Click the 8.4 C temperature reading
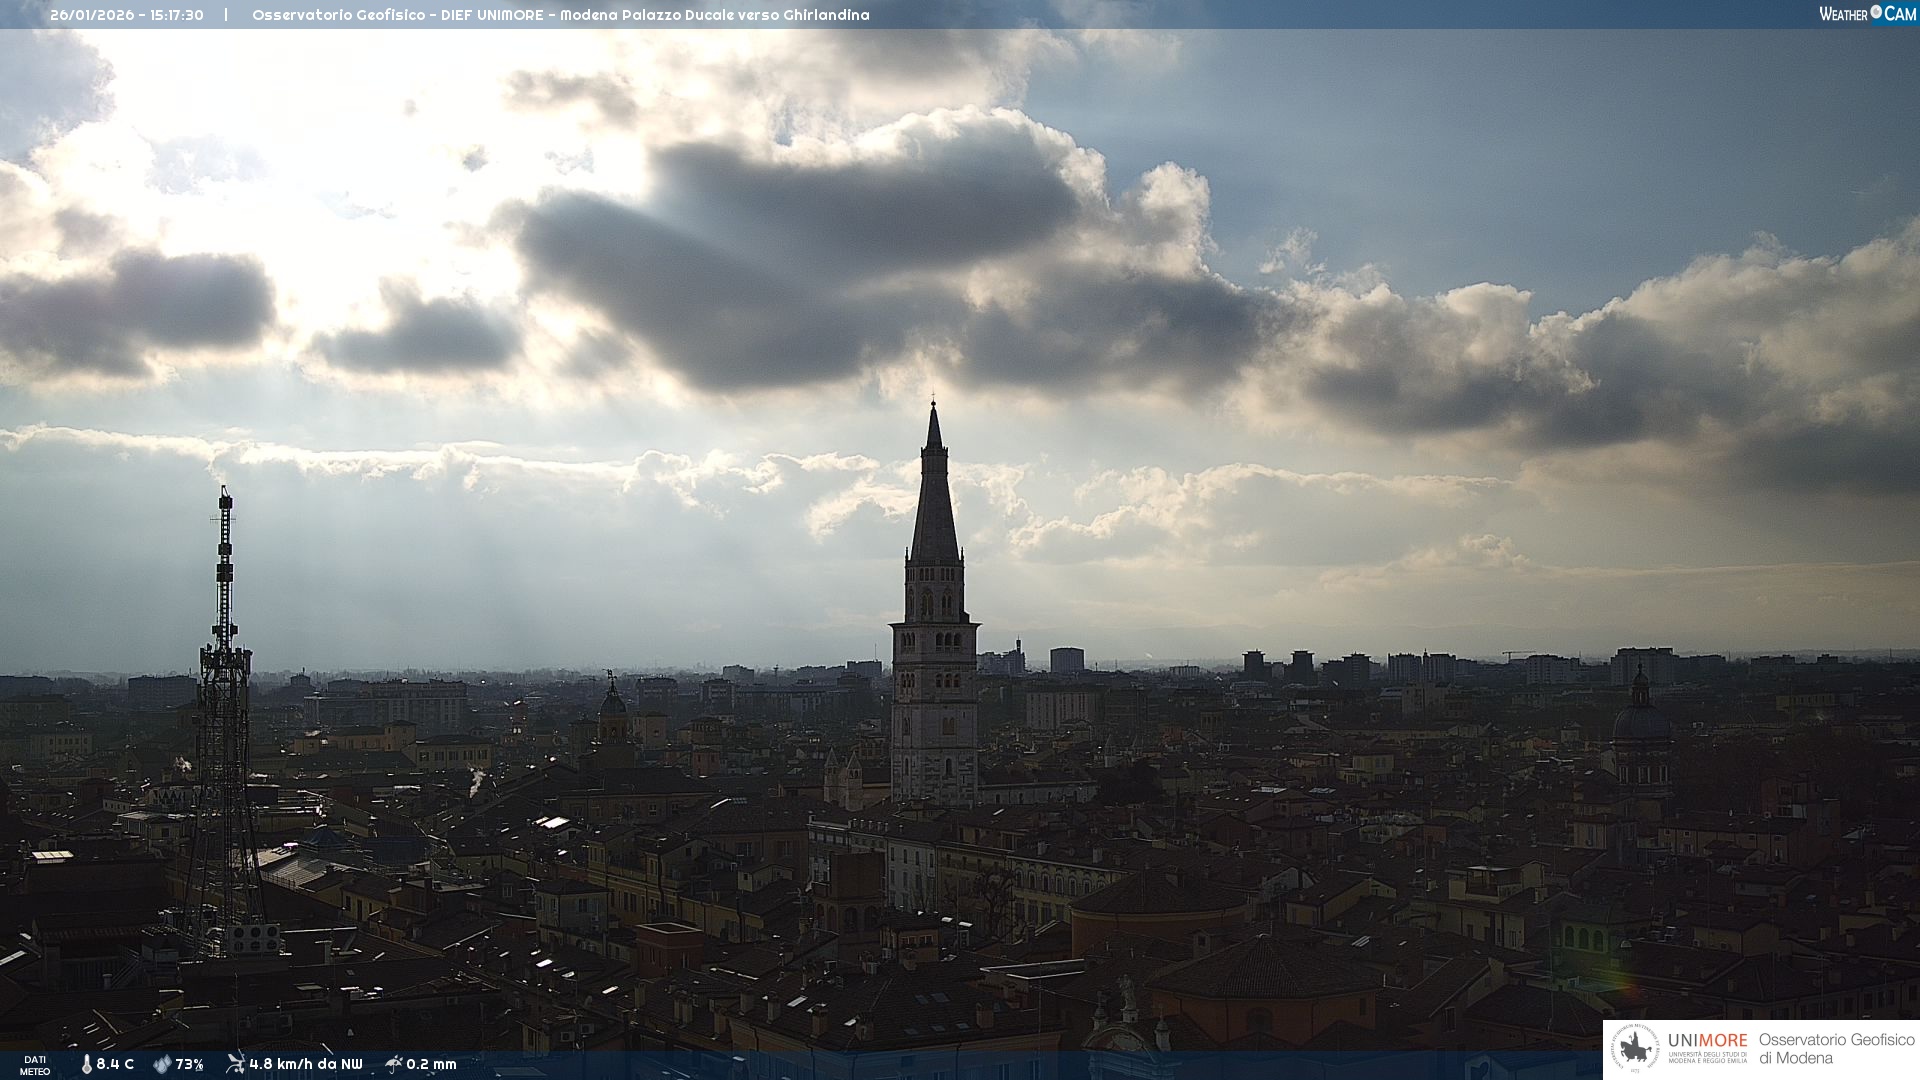Image resolution: width=1920 pixels, height=1080 pixels. coord(115,1064)
